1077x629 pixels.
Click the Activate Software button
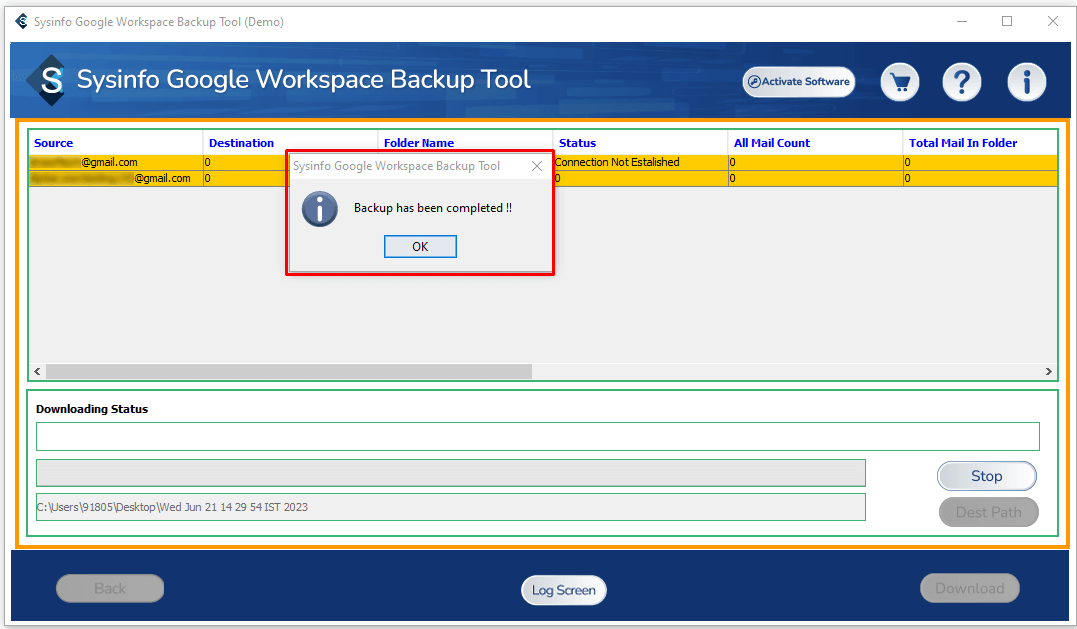click(798, 82)
